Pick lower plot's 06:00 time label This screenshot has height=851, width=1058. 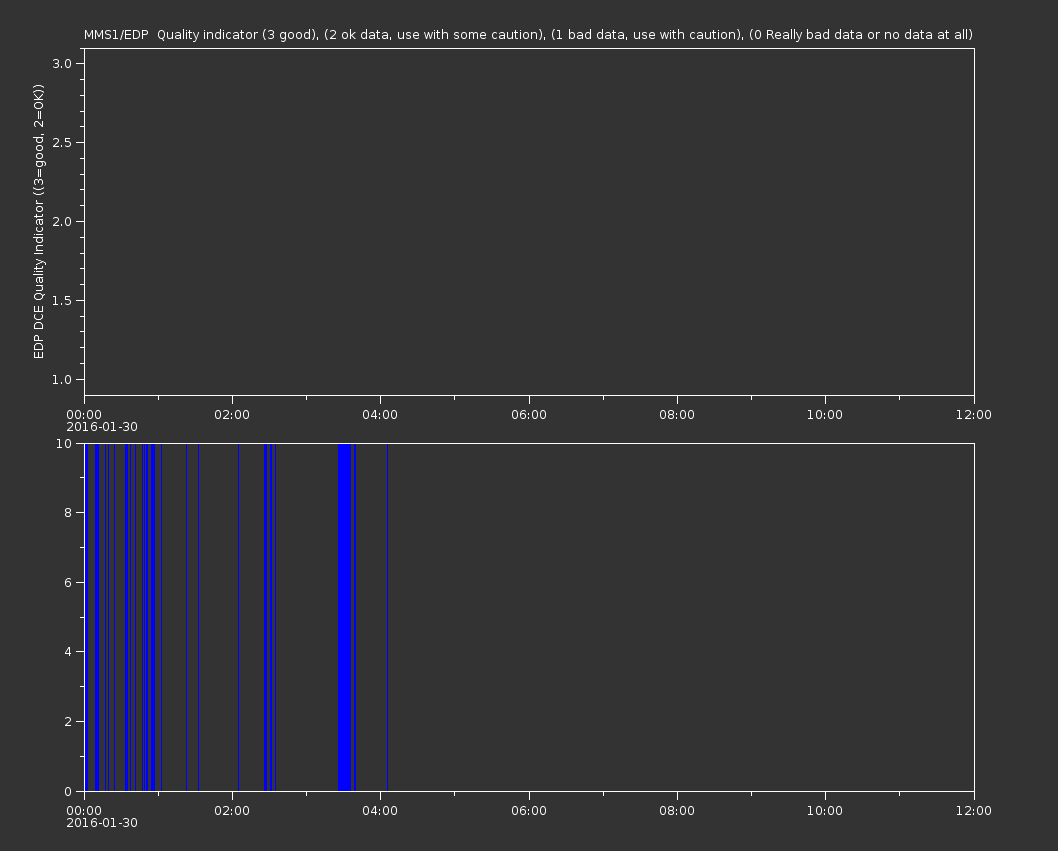pos(529,810)
